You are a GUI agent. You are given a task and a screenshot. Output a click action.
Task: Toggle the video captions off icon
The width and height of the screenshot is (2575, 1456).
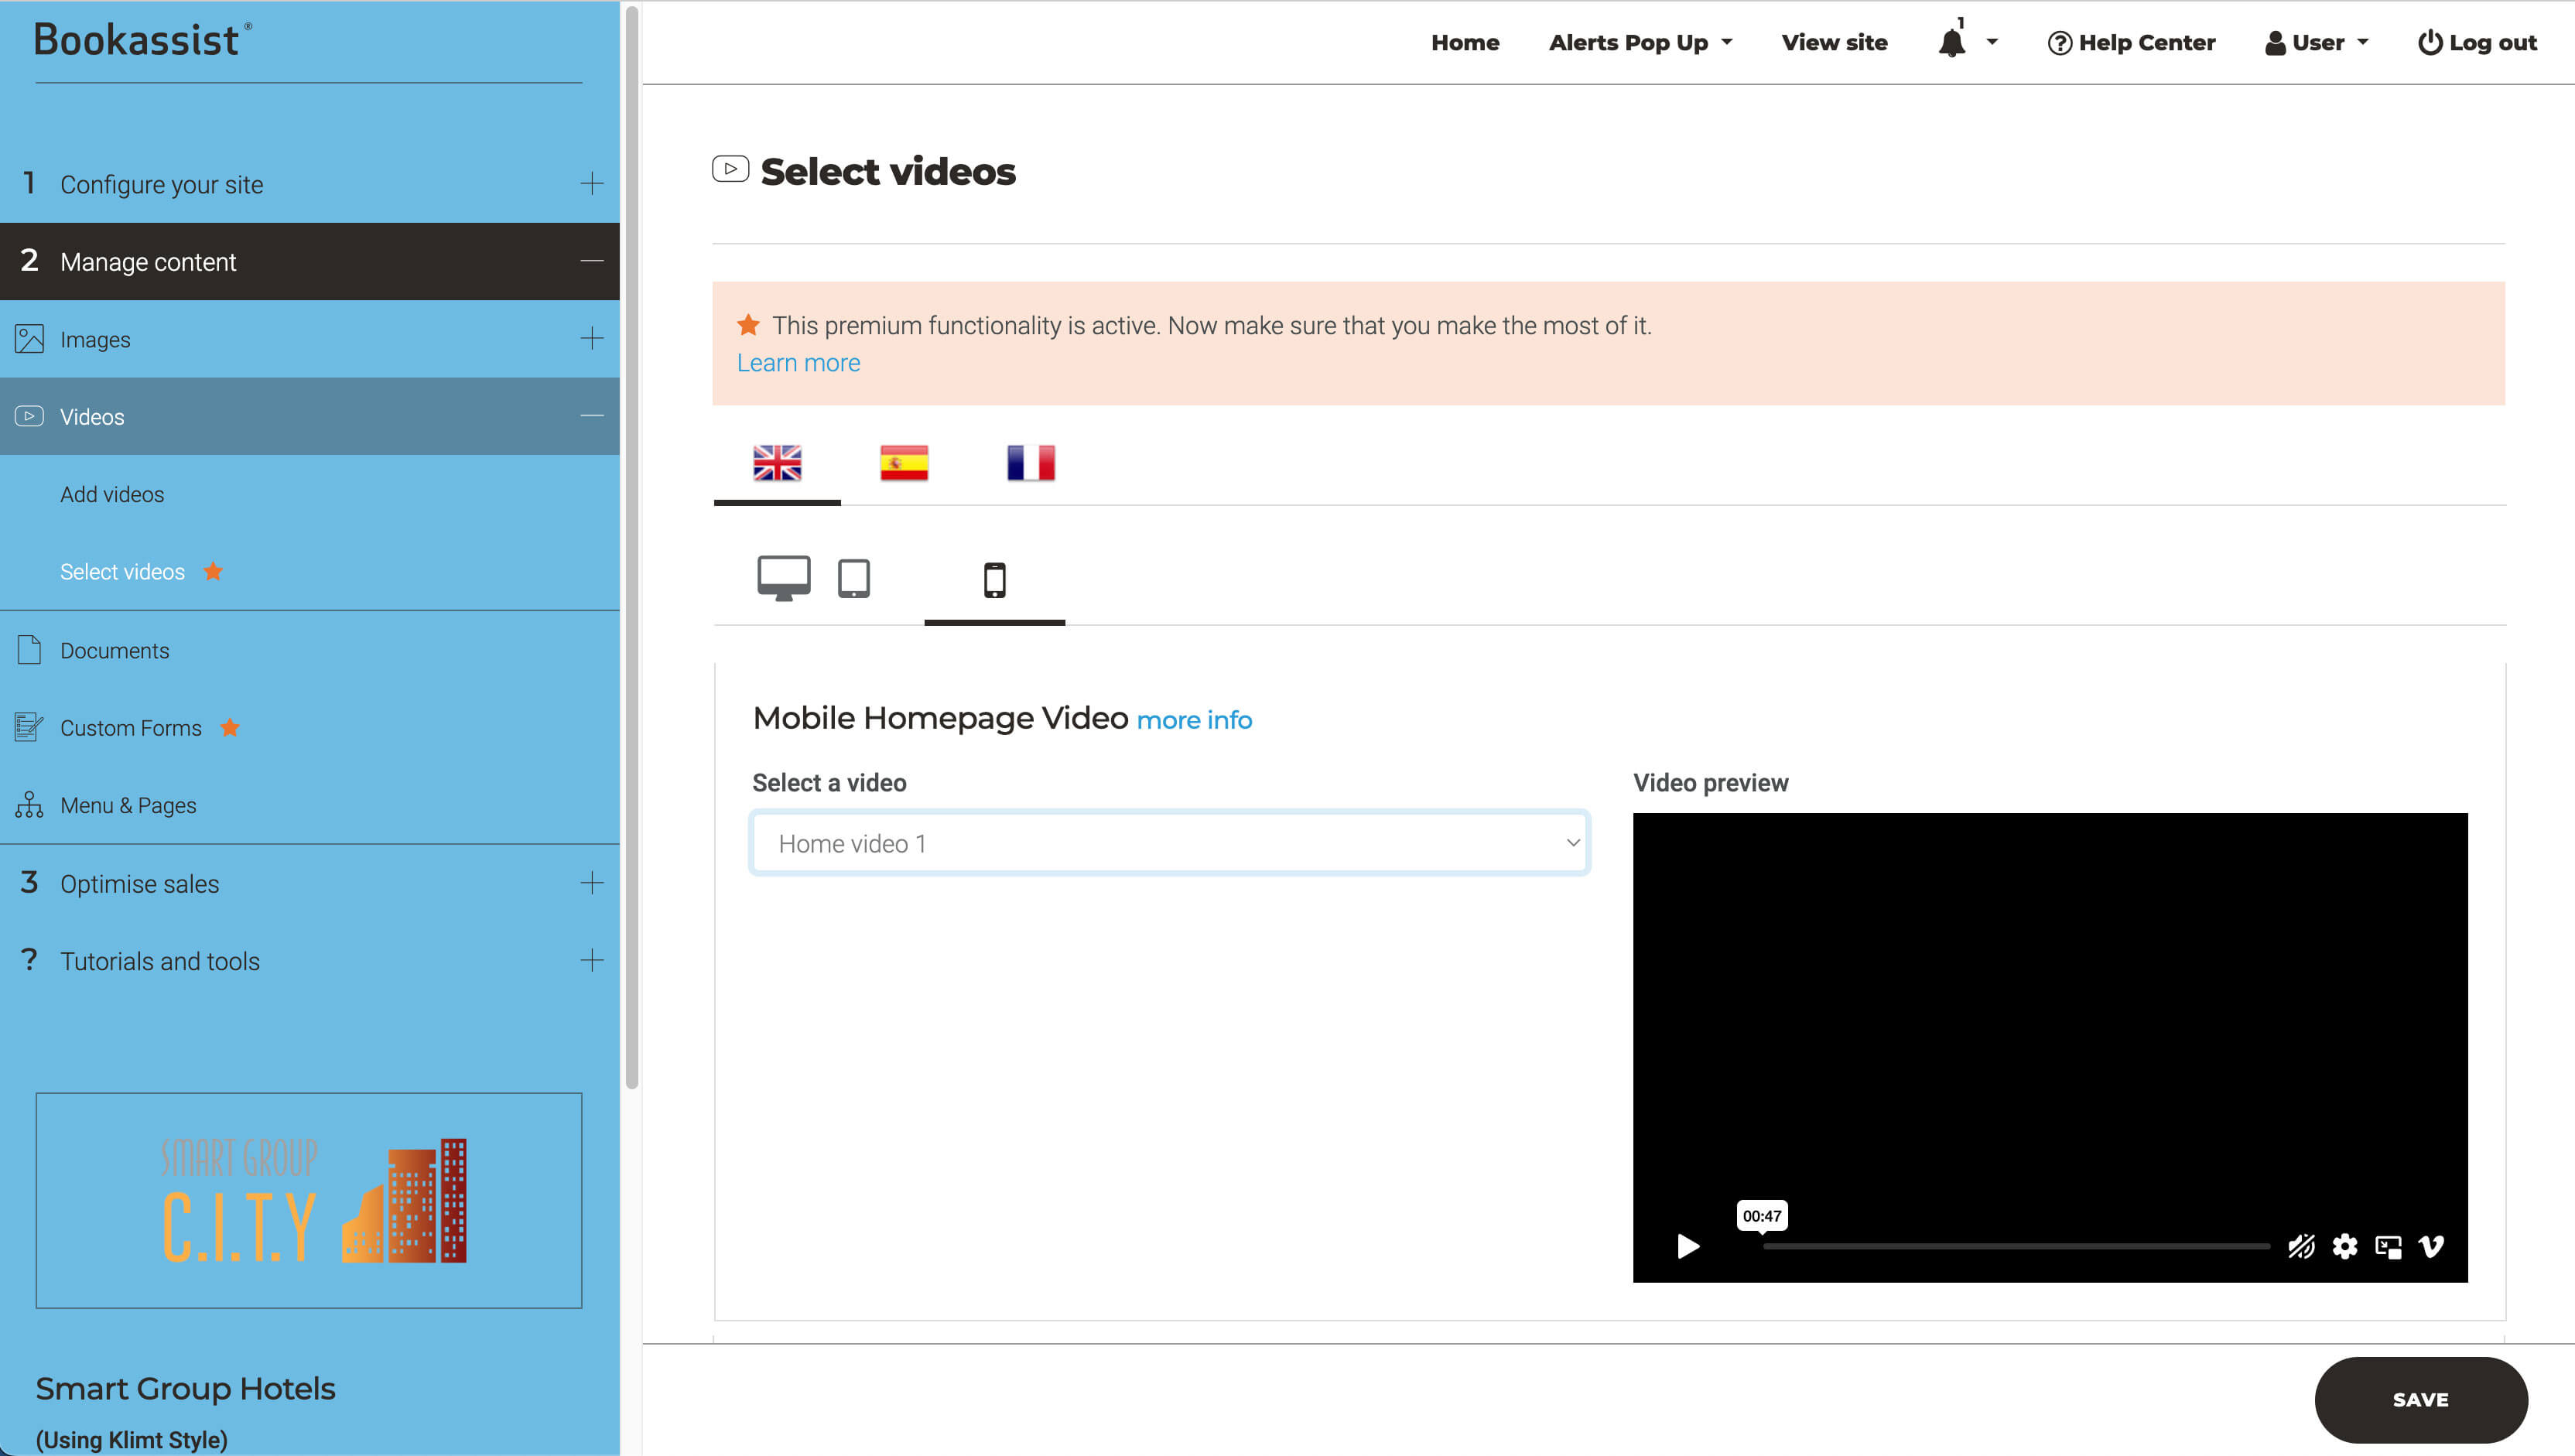tap(2301, 1246)
